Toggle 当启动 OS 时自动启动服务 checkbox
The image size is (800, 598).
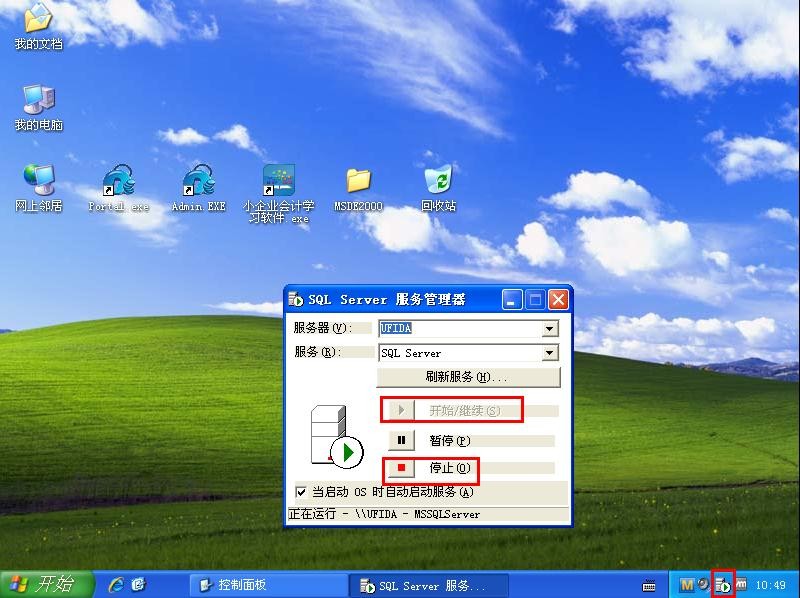301,492
